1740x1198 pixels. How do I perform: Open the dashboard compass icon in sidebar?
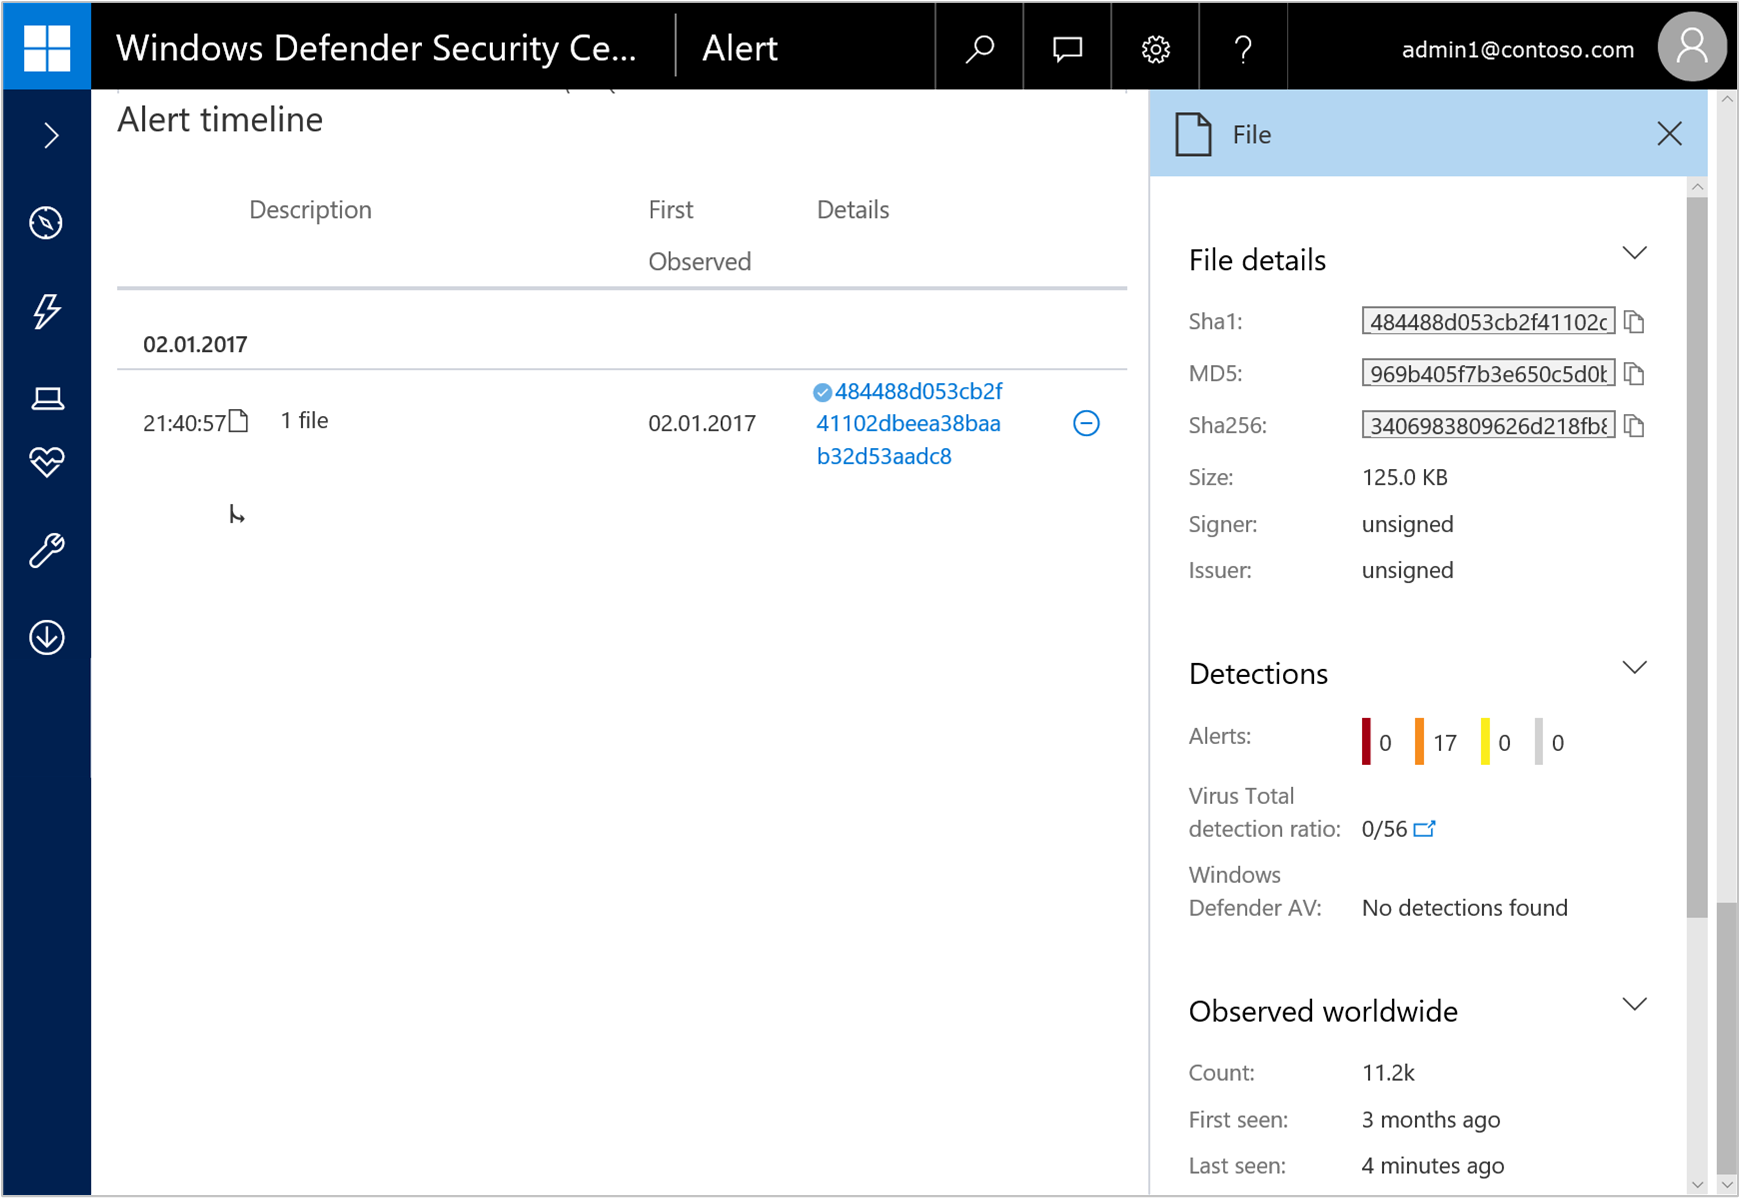[x=46, y=223]
